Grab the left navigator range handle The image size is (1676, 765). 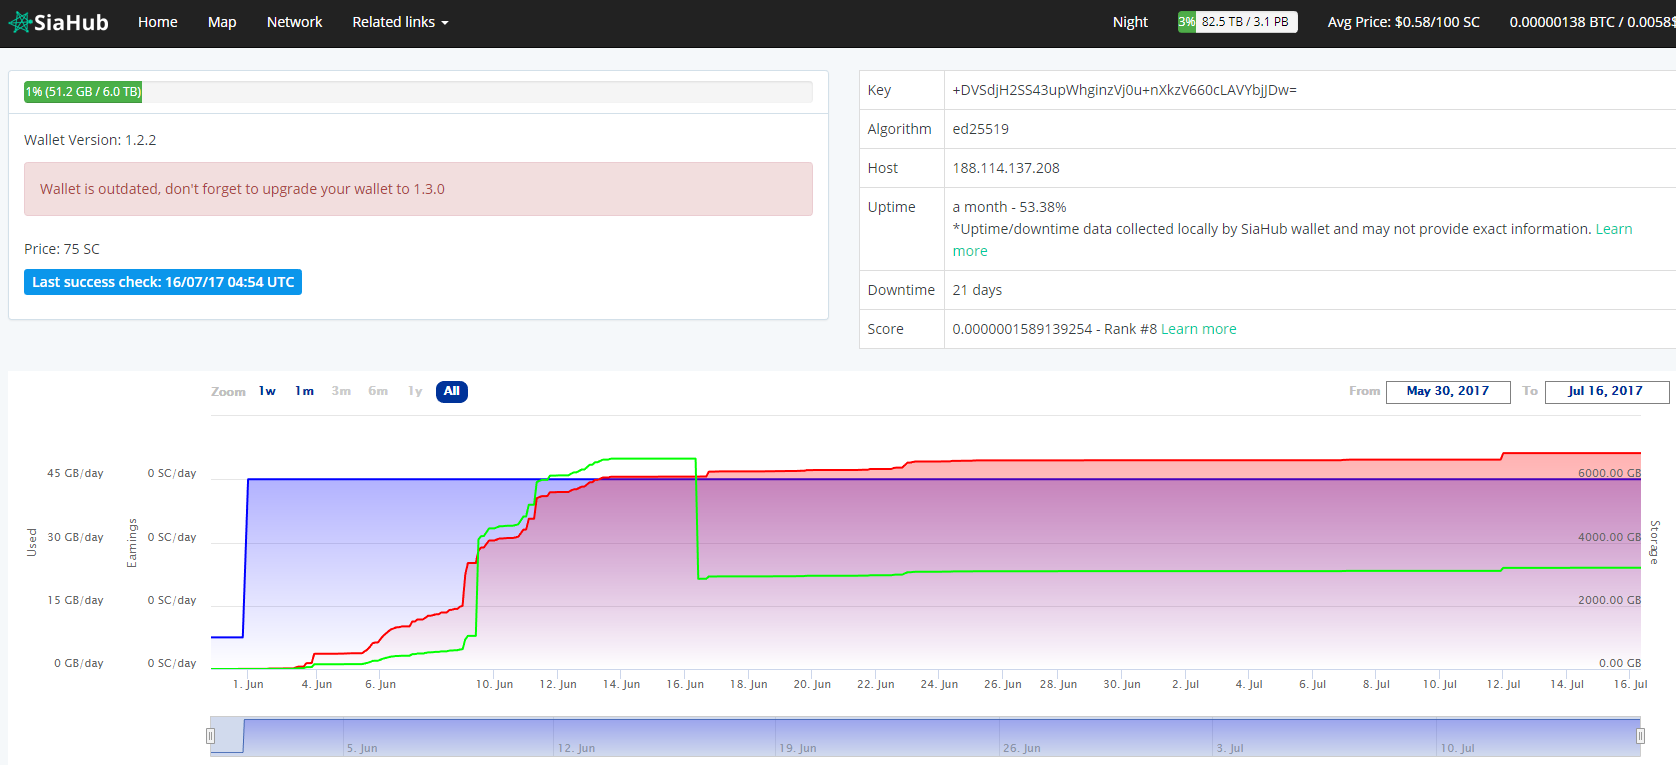(x=210, y=736)
